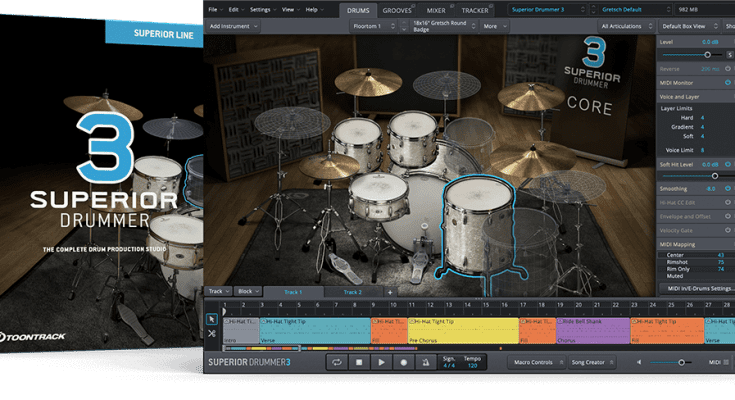Open the Add Instrument dropdown
This screenshot has height=400, width=735.
point(235,25)
